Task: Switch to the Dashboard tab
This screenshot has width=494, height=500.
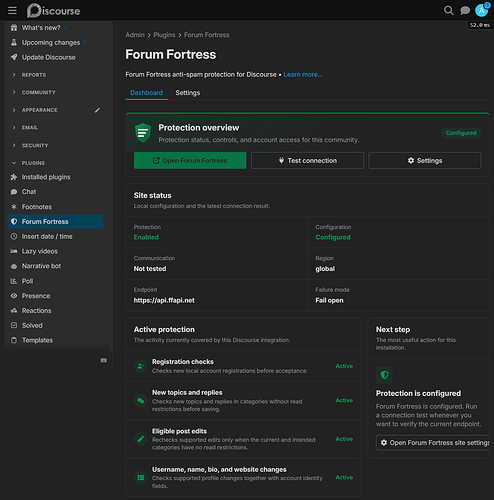Action: (146, 93)
